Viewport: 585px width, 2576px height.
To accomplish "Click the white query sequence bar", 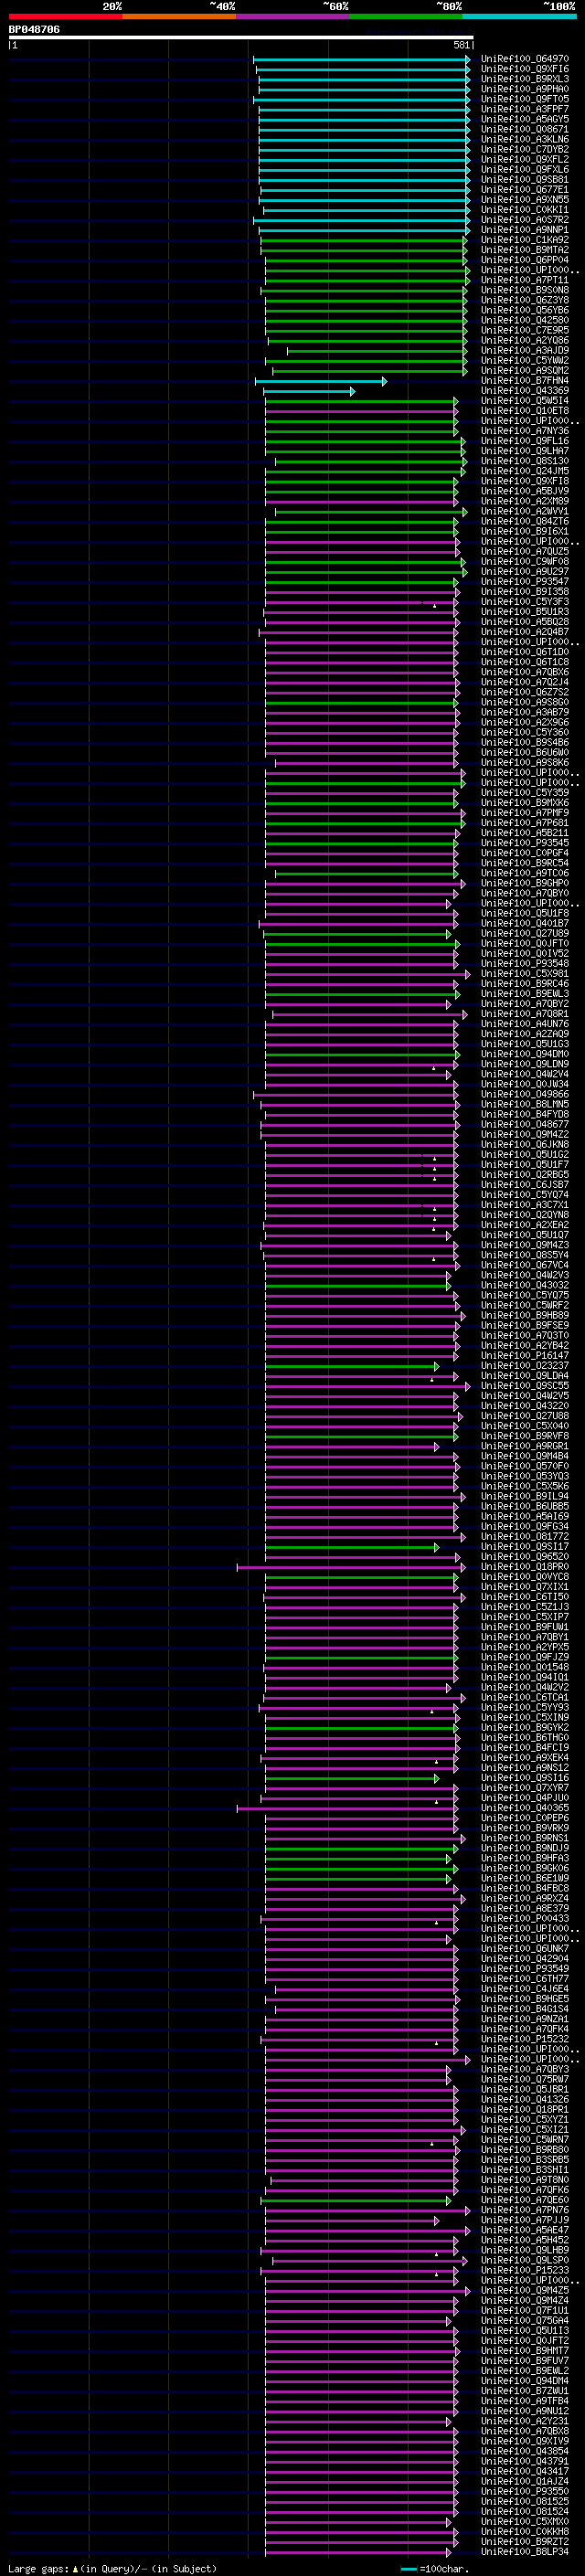I will (240, 37).
